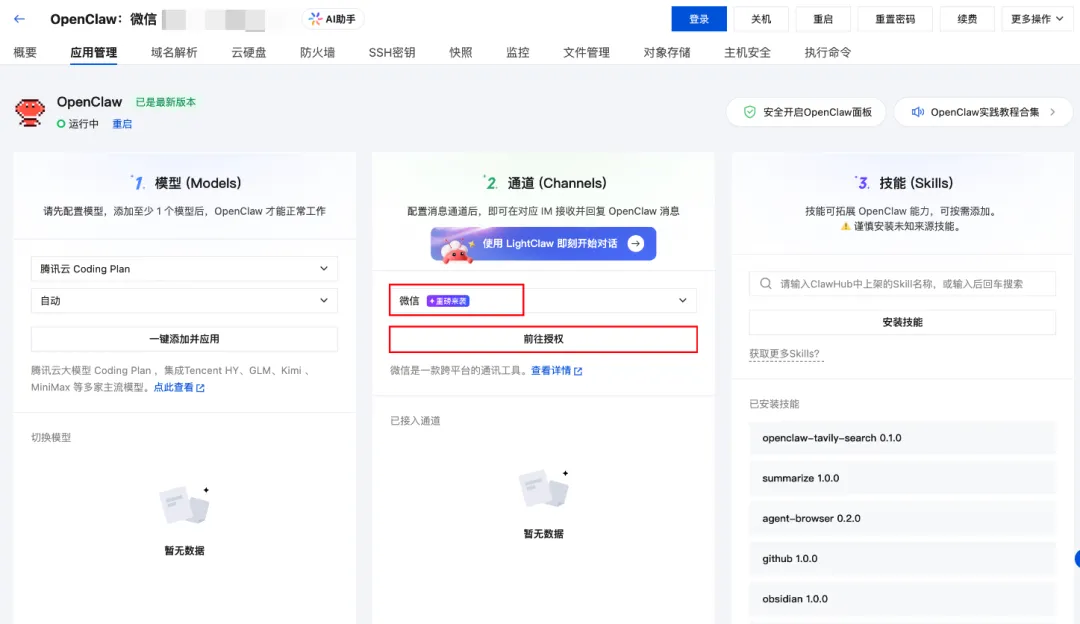Select openclaw-tavily-search 0.1.0 skill row

(902, 438)
